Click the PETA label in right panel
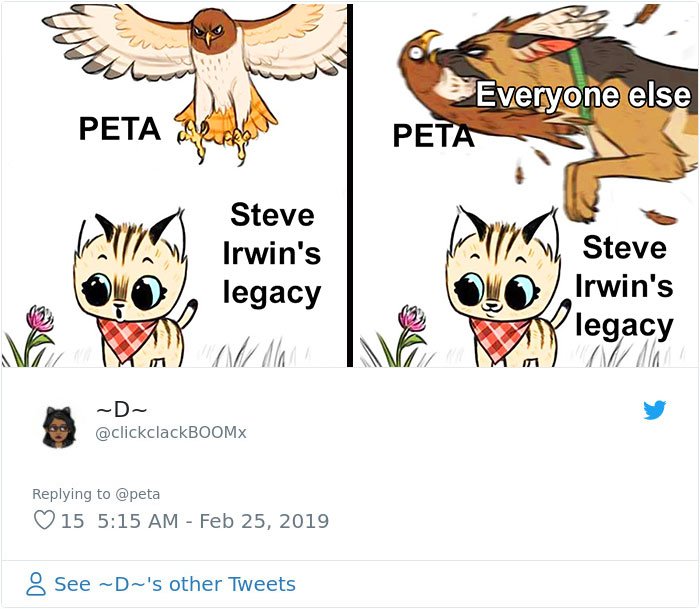 433,136
